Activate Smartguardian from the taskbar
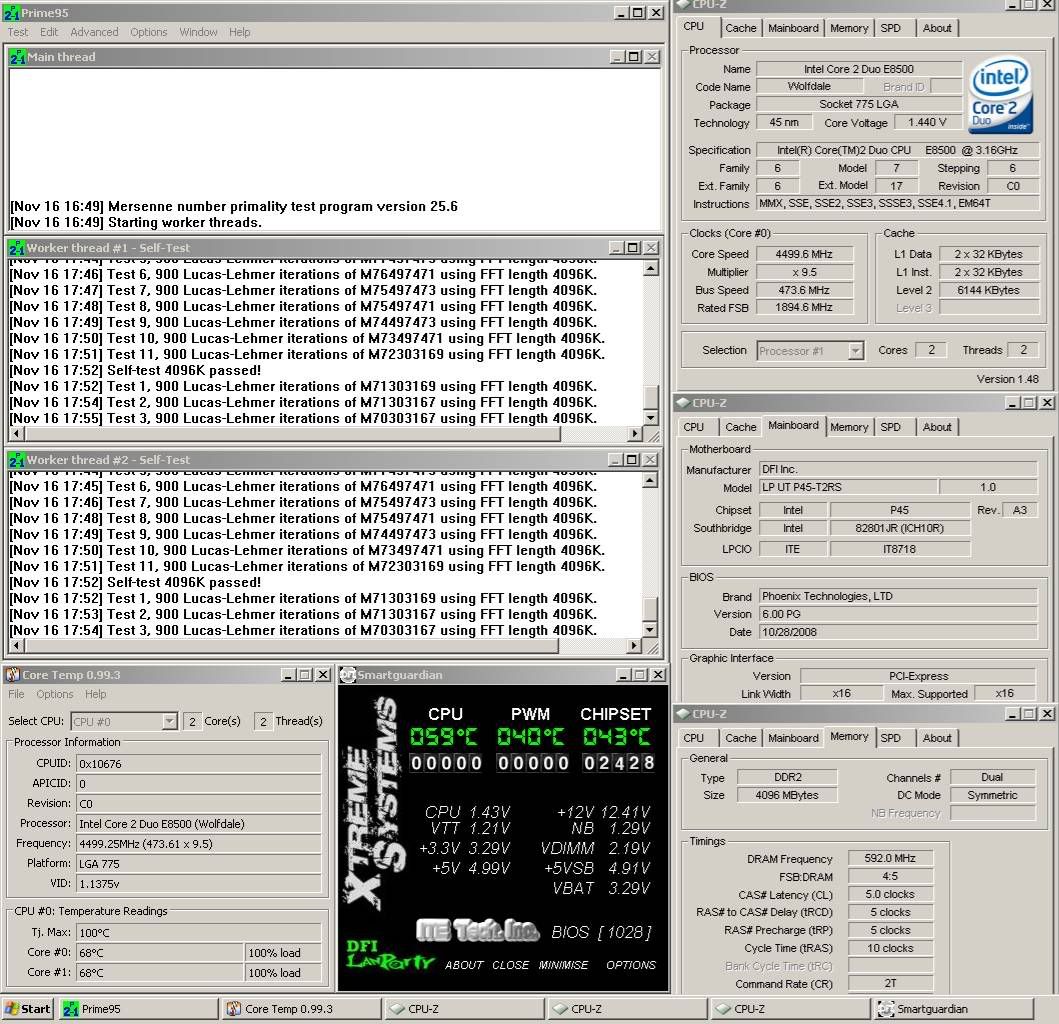 tap(953, 1008)
